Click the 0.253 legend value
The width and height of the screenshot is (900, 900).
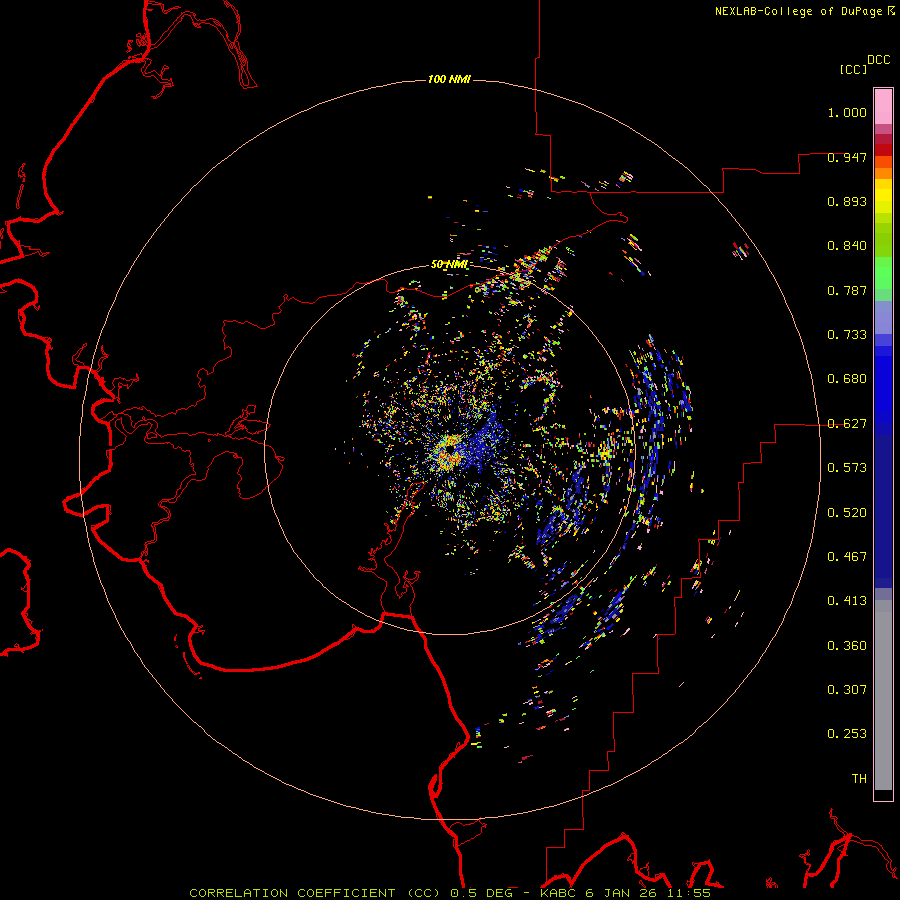pos(847,734)
